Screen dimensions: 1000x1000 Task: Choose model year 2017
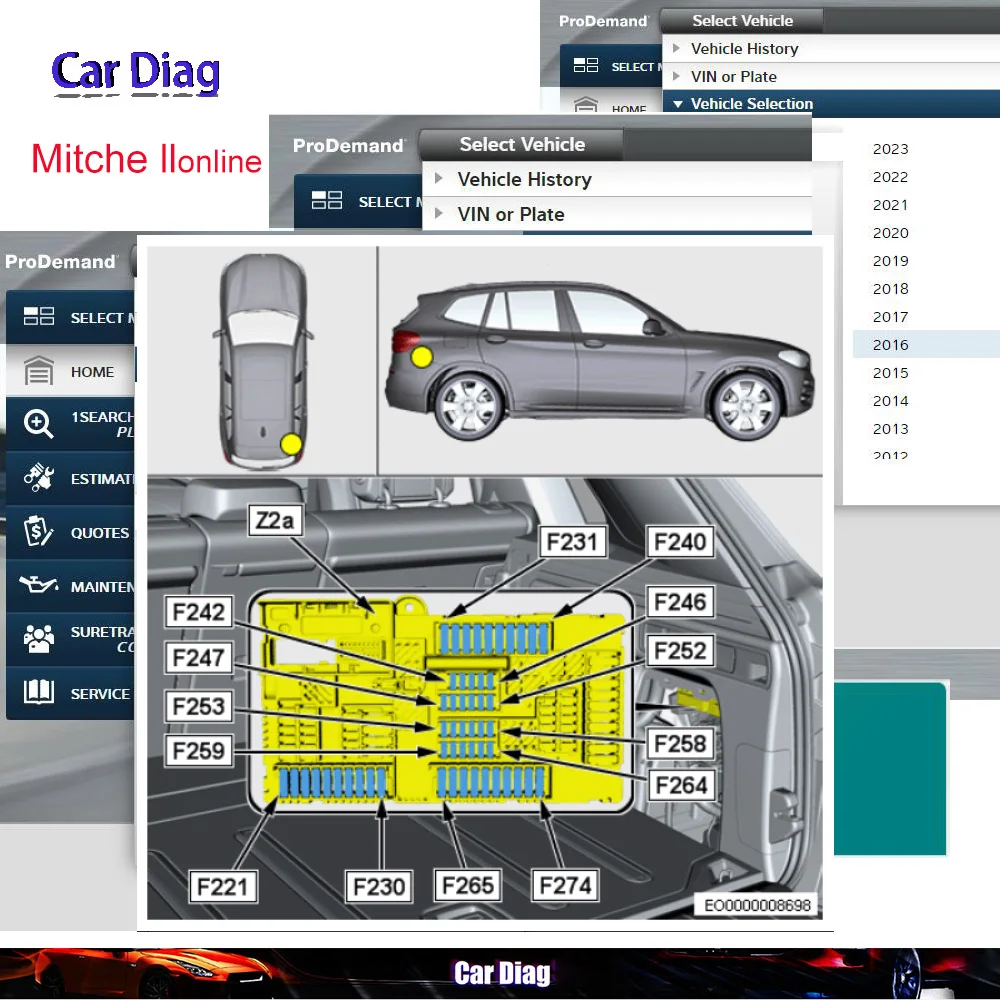point(890,317)
